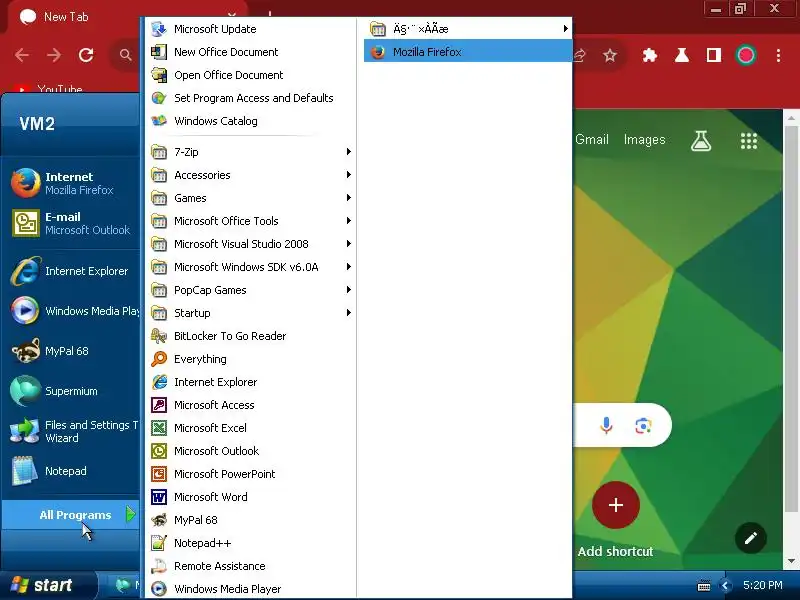Click the Customize page pencil button
This screenshot has width=800, height=600.
[751, 538]
